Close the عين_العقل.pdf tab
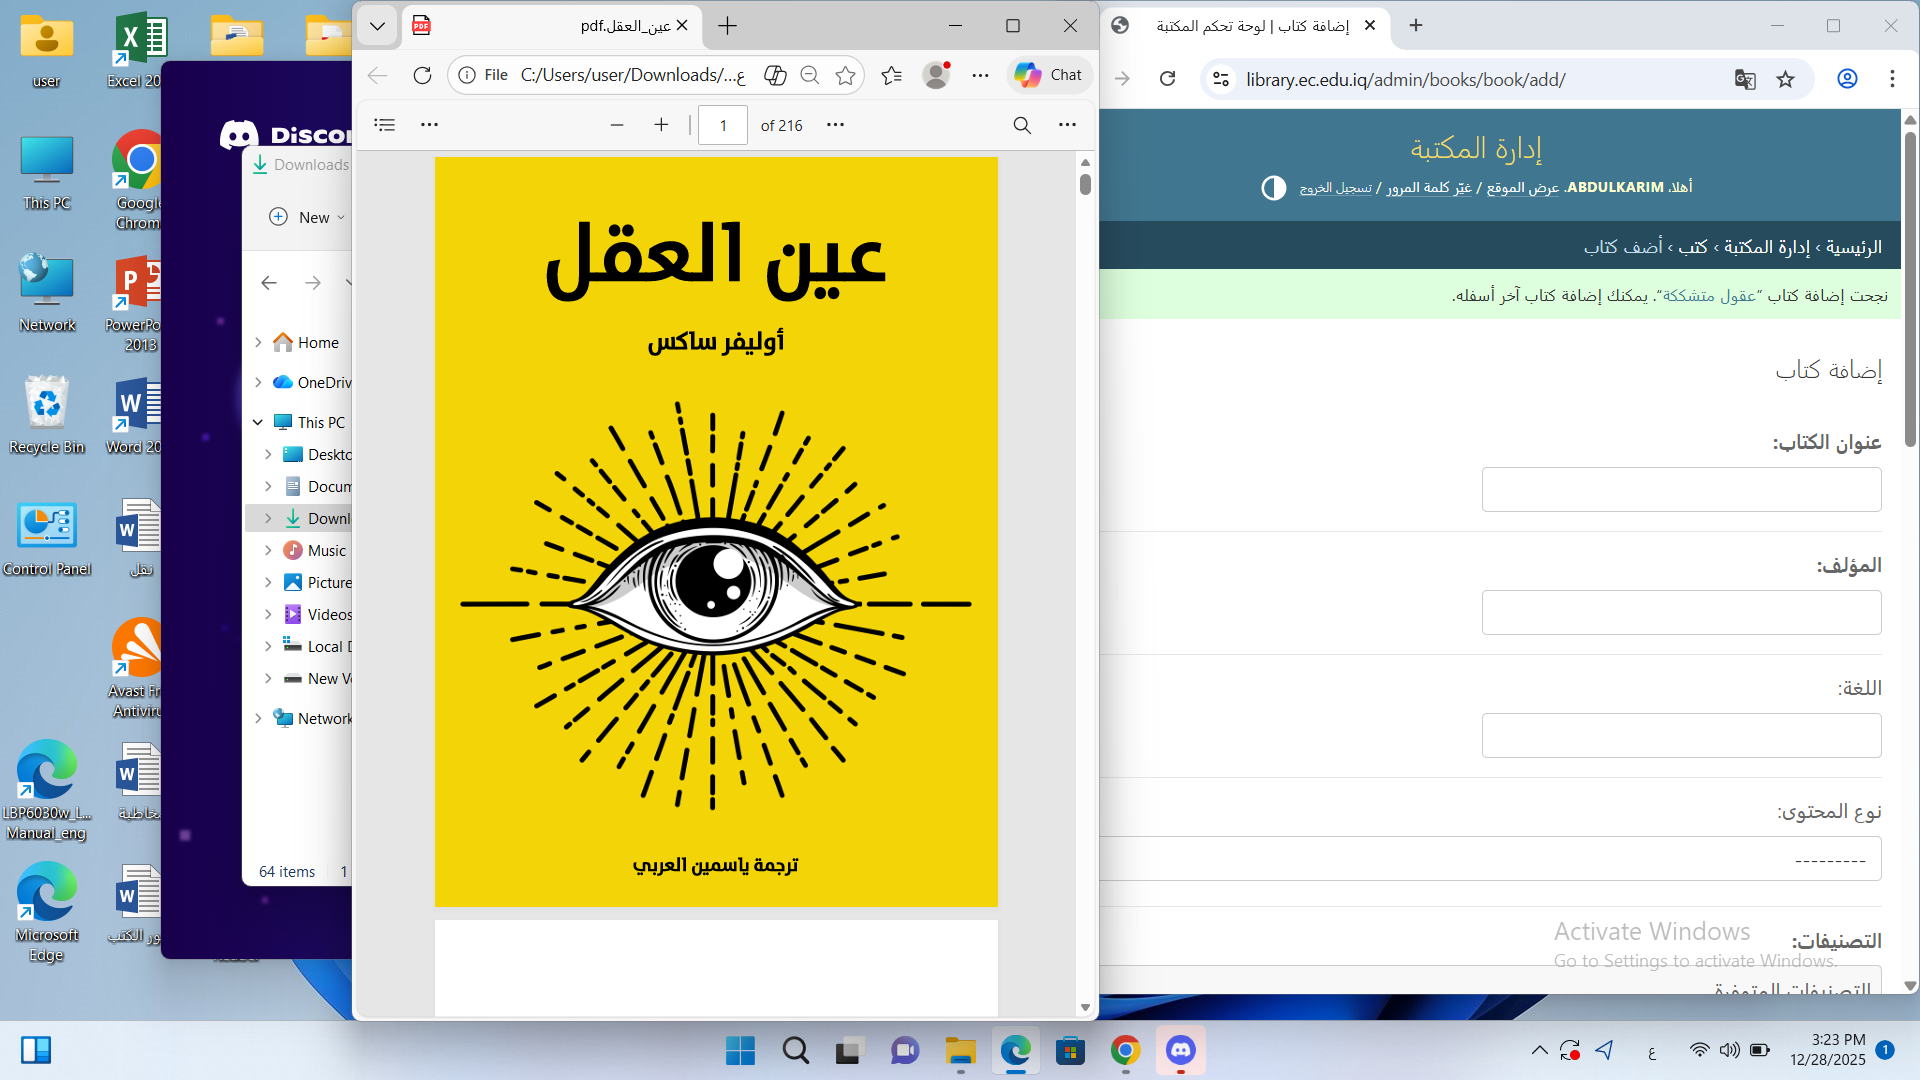Viewport: 1920px width, 1080px height. 682,26
